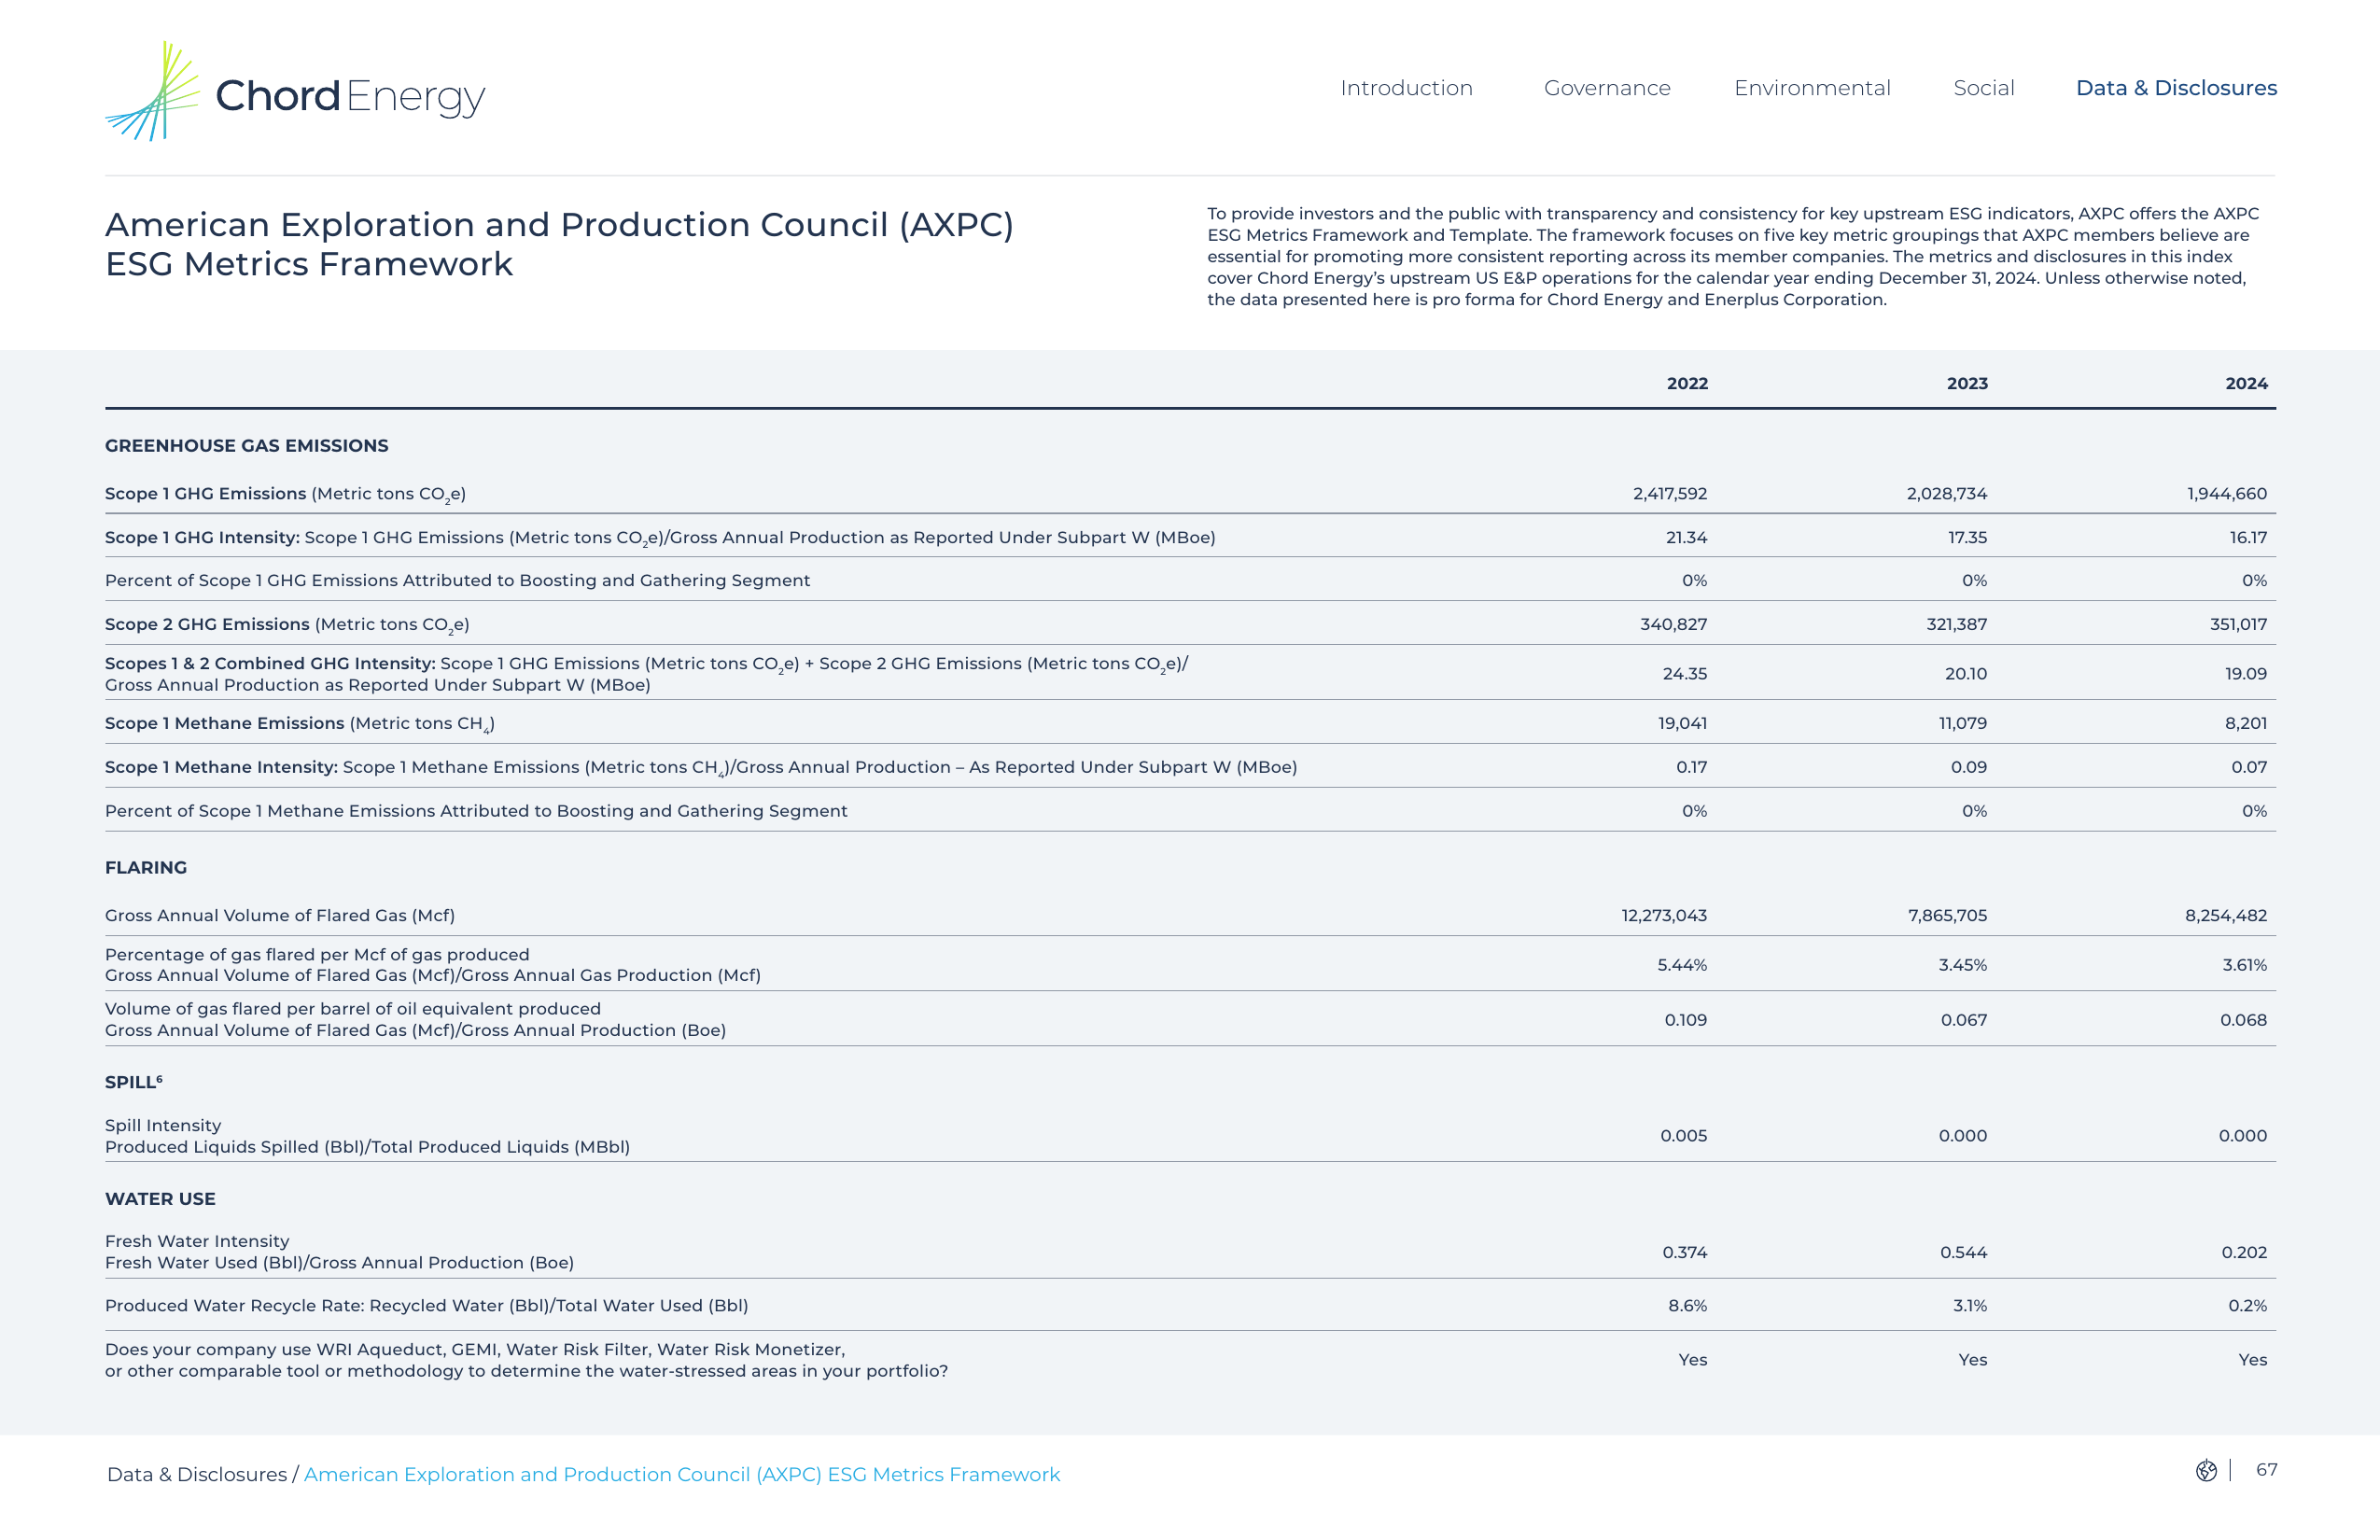The image size is (2380, 1540).
Task: Click the AXPC ESG Metrics Framework page title
Action: tap(559, 244)
